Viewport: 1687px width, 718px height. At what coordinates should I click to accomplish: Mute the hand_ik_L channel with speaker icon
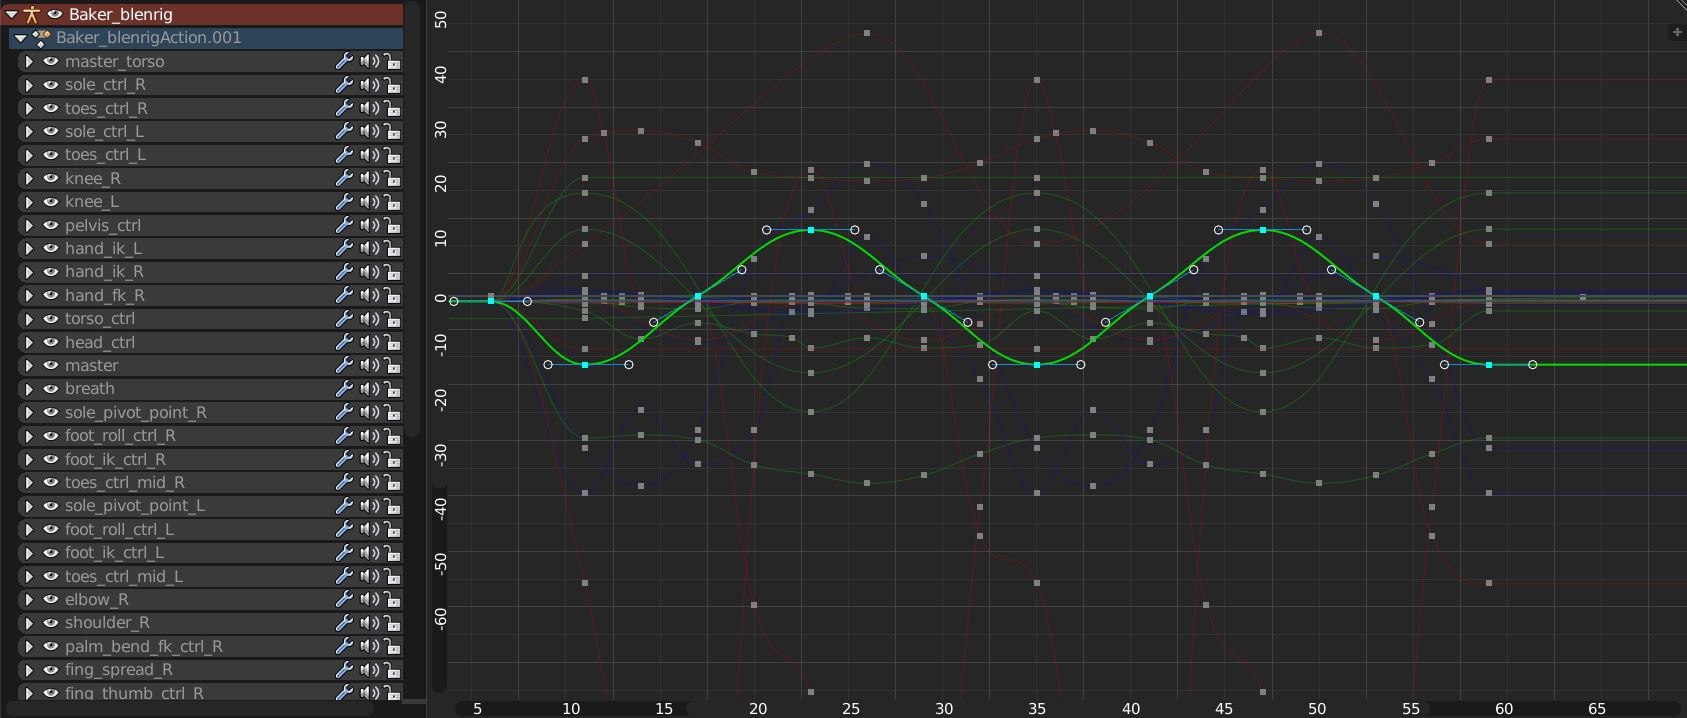(x=369, y=248)
